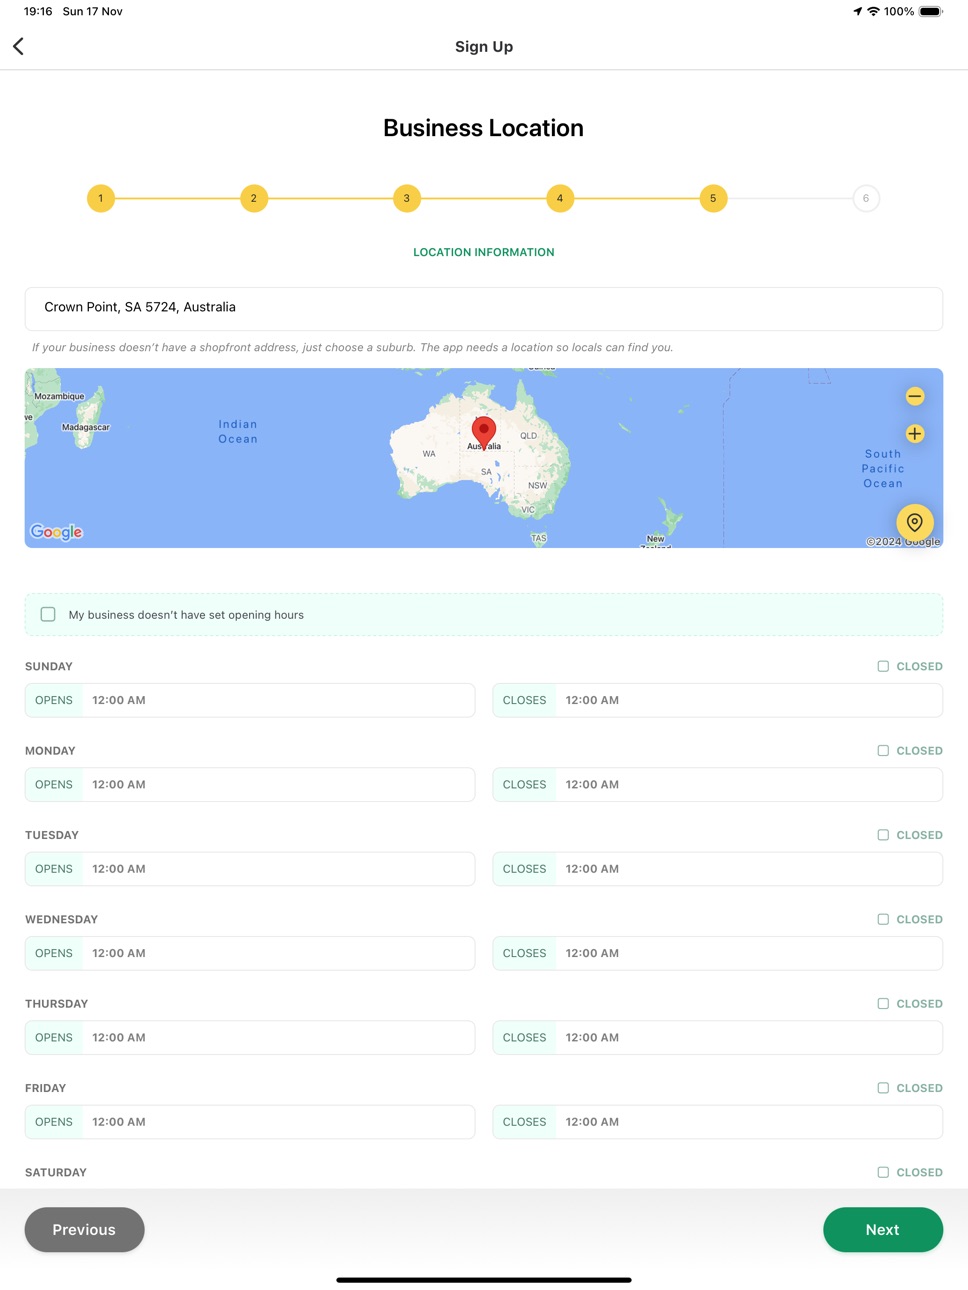The width and height of the screenshot is (968, 1290).
Task: Mark Wednesday as CLOSED
Action: tap(883, 919)
